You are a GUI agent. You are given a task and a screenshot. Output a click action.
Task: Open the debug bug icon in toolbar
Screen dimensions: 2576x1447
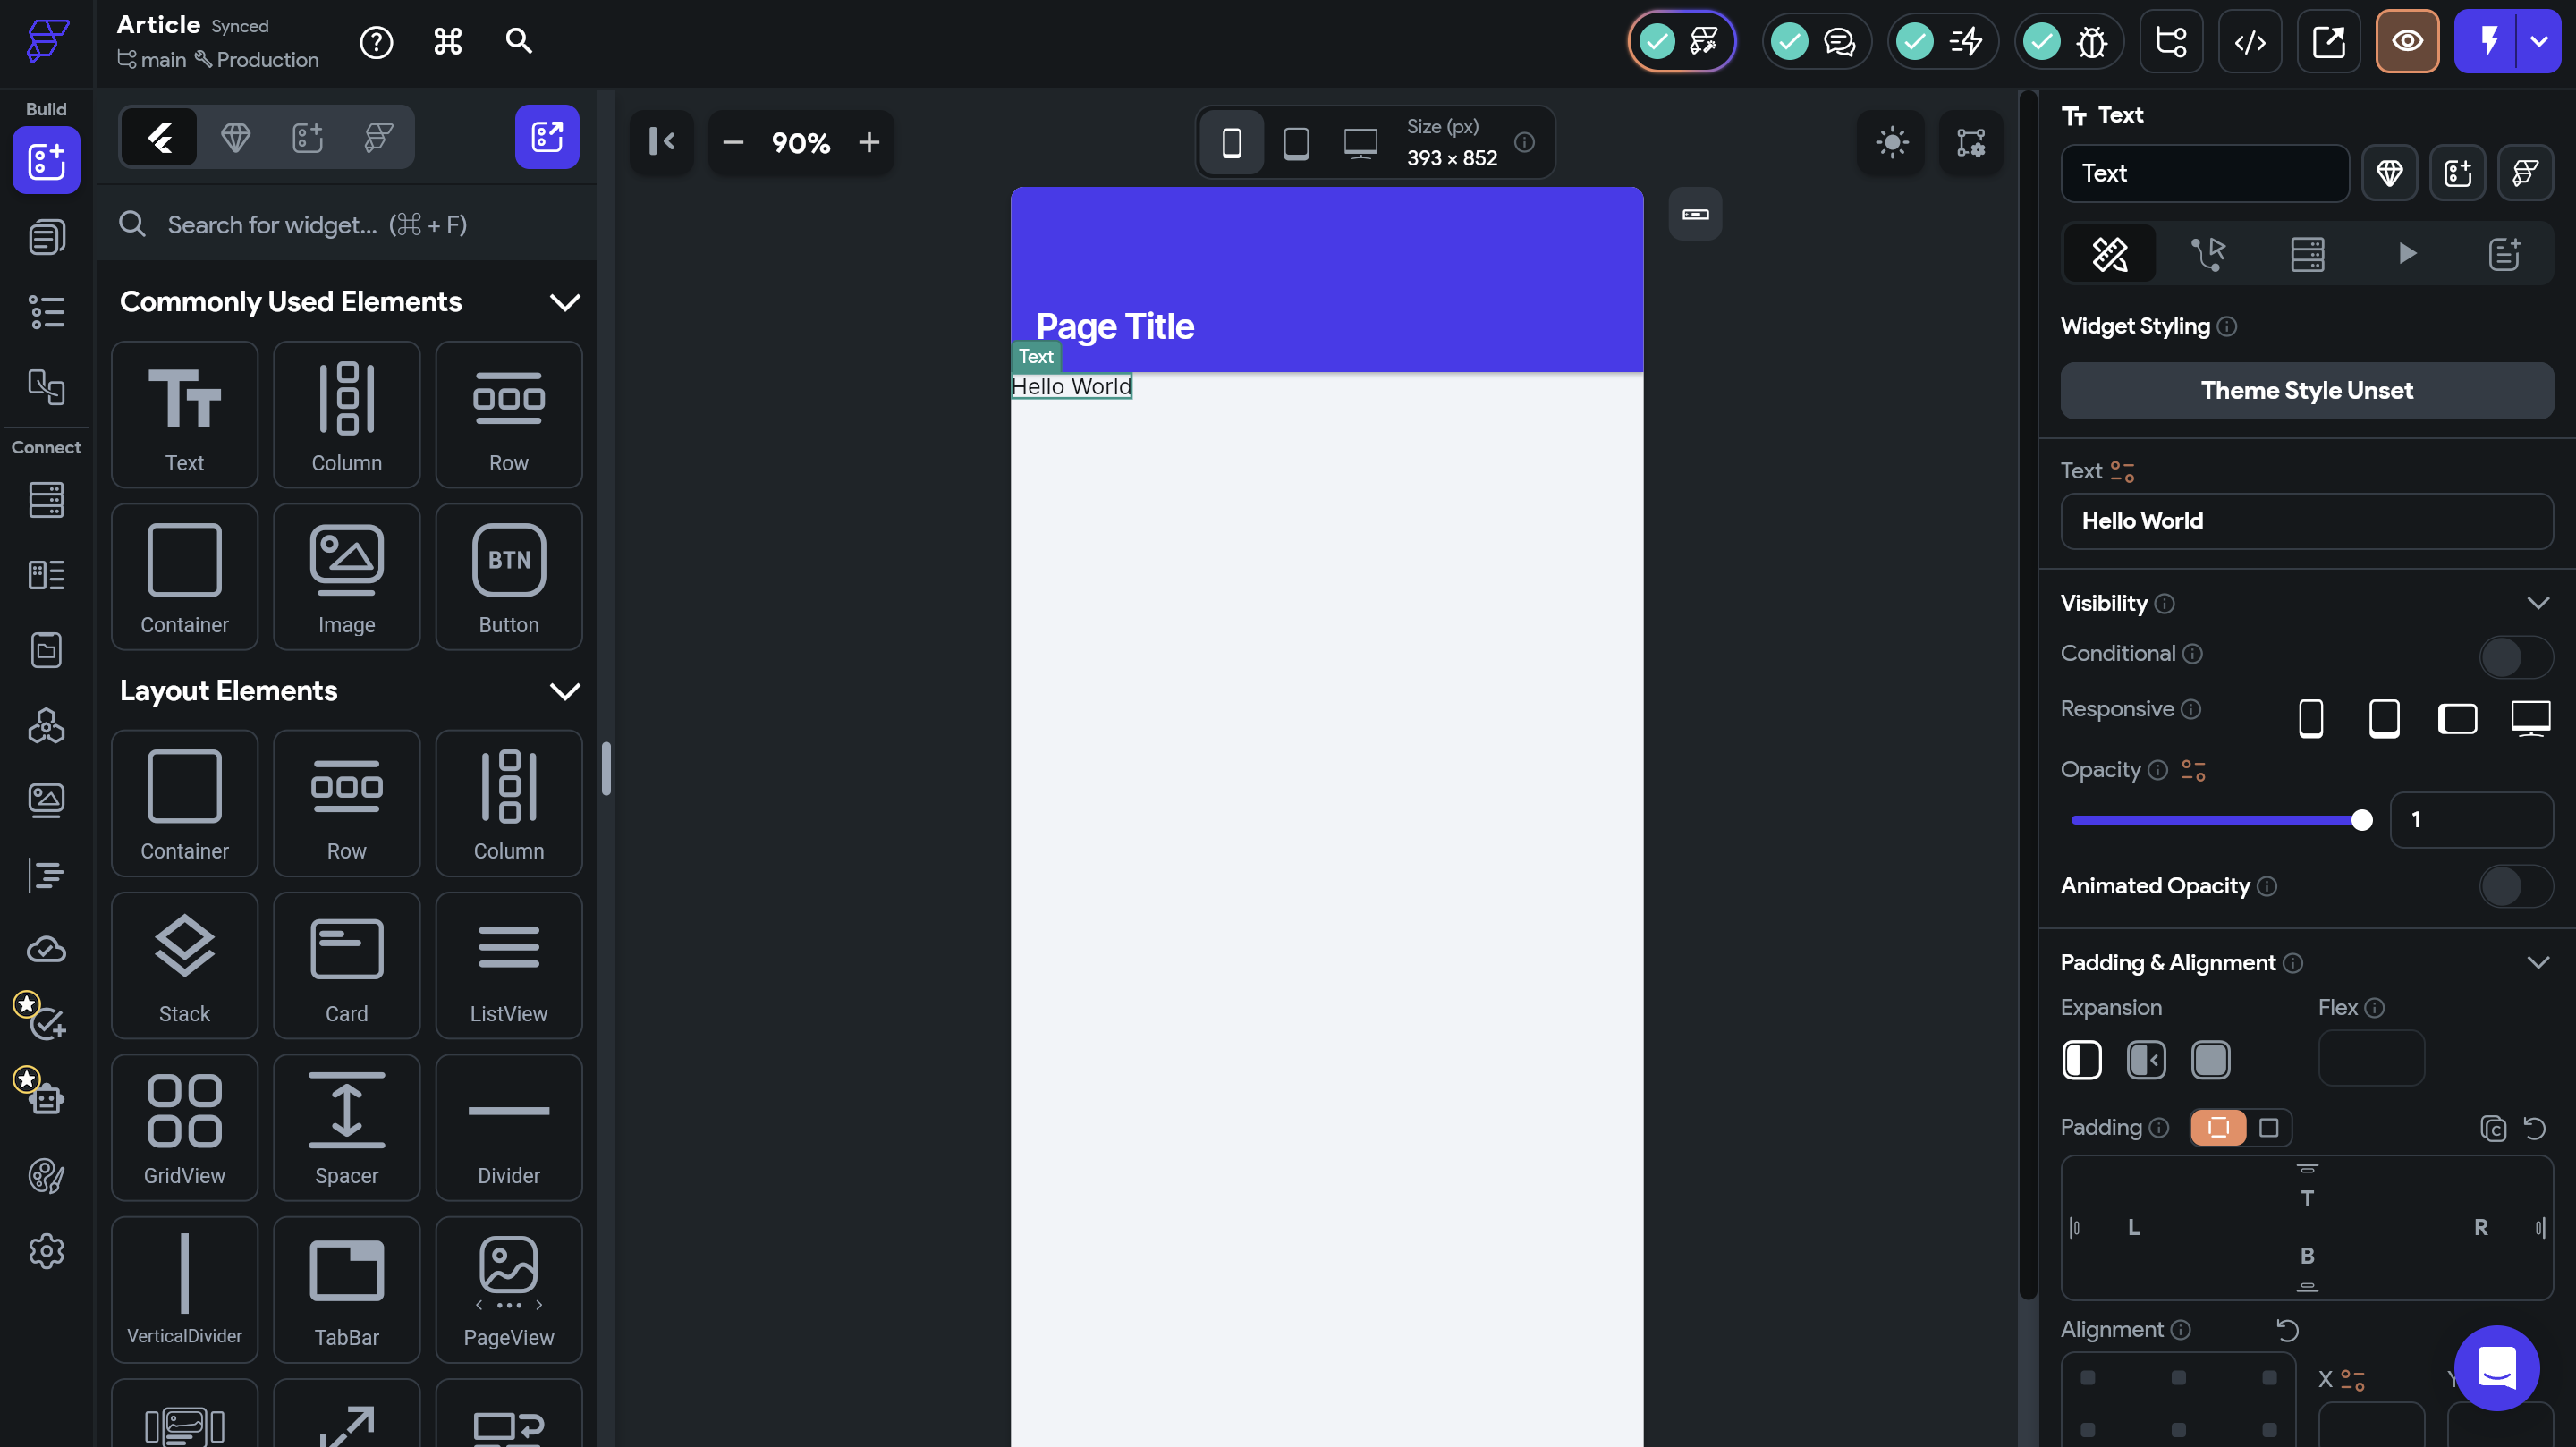2091,42
